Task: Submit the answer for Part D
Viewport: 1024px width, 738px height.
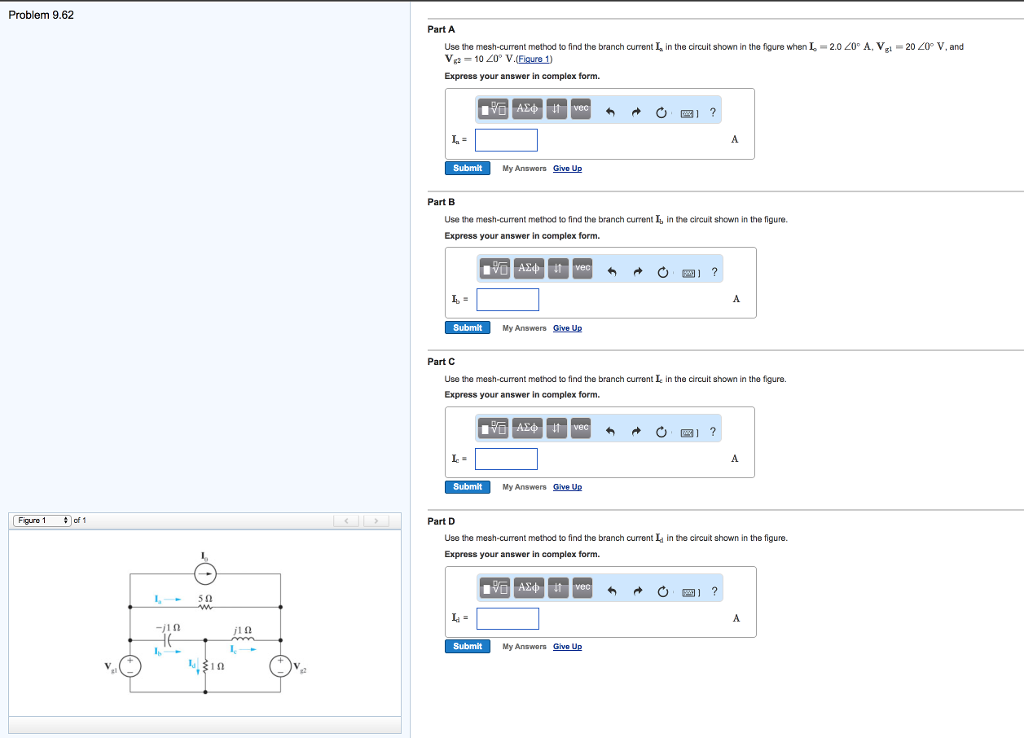Action: (466, 646)
